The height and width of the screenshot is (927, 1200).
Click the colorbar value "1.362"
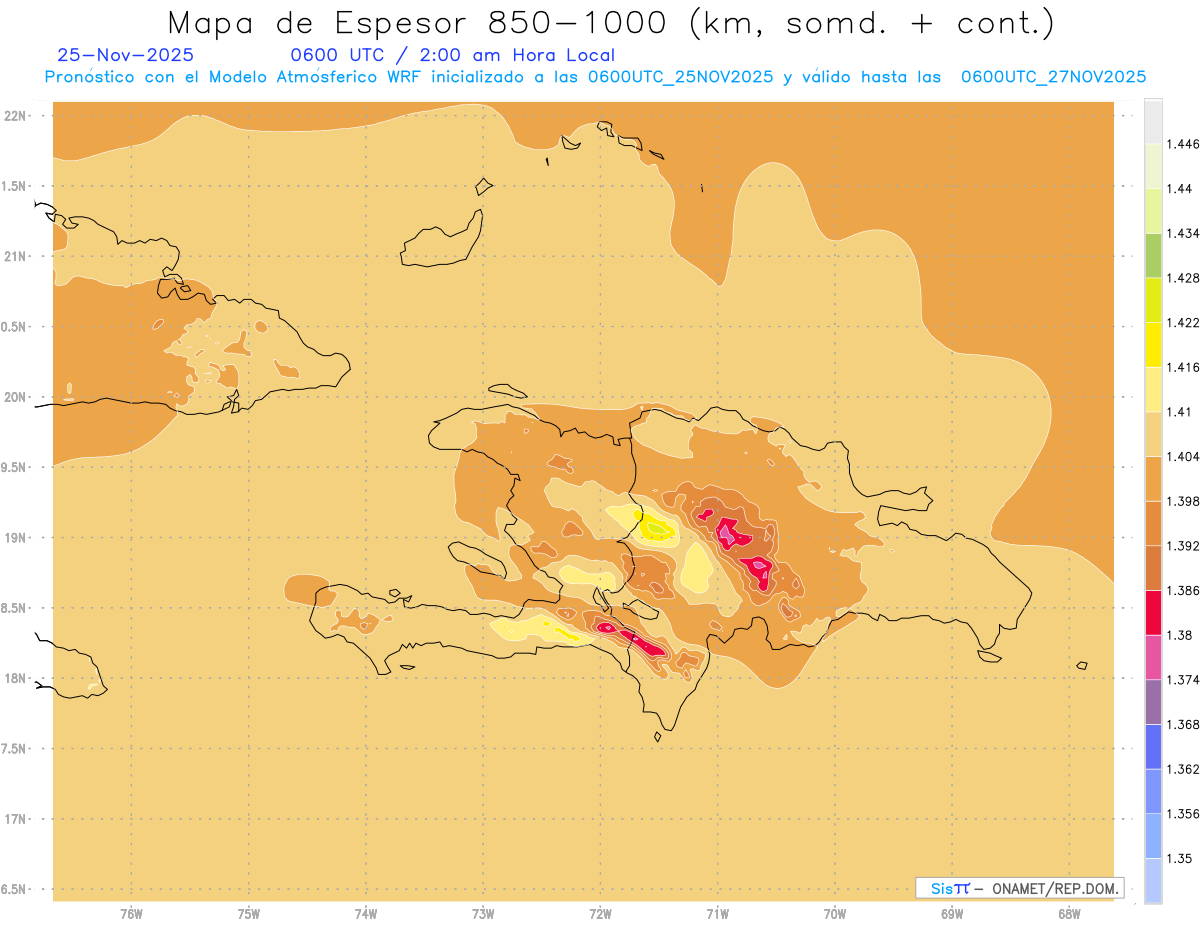[1184, 769]
